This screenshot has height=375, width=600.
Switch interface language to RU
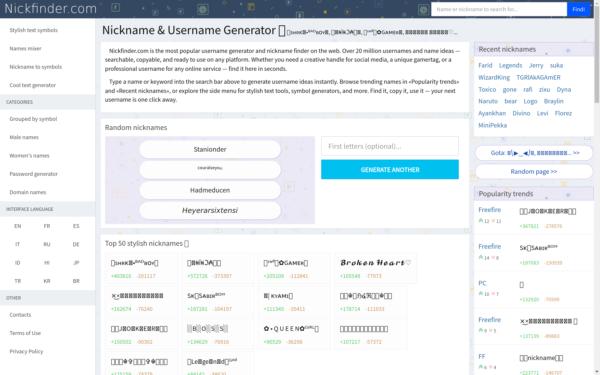click(x=47, y=244)
